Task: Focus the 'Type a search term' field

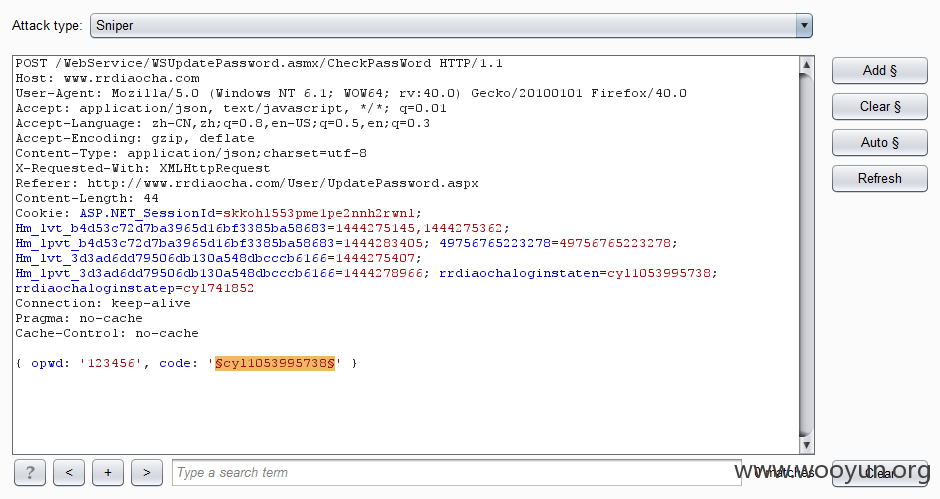Action: point(456,473)
